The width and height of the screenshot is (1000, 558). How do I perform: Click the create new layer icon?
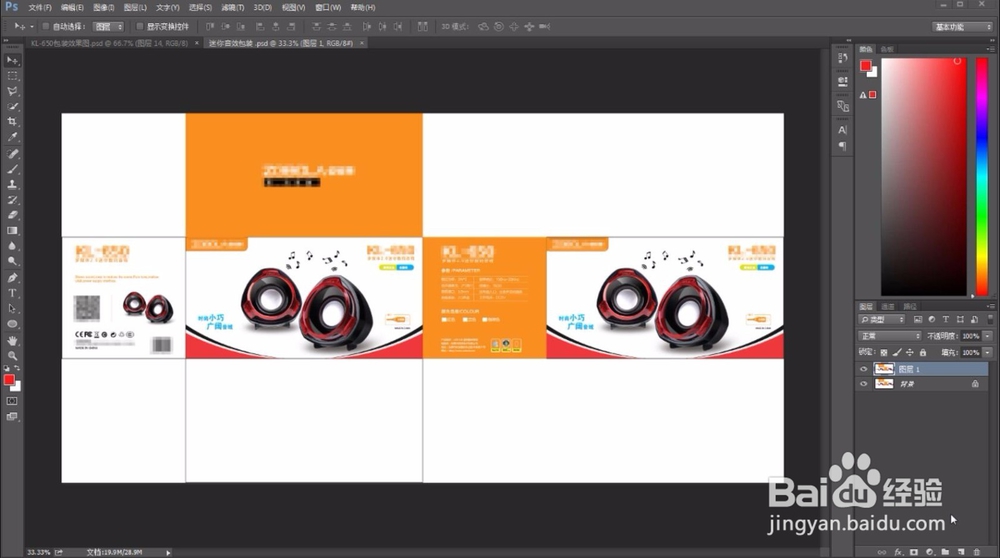coord(960,552)
